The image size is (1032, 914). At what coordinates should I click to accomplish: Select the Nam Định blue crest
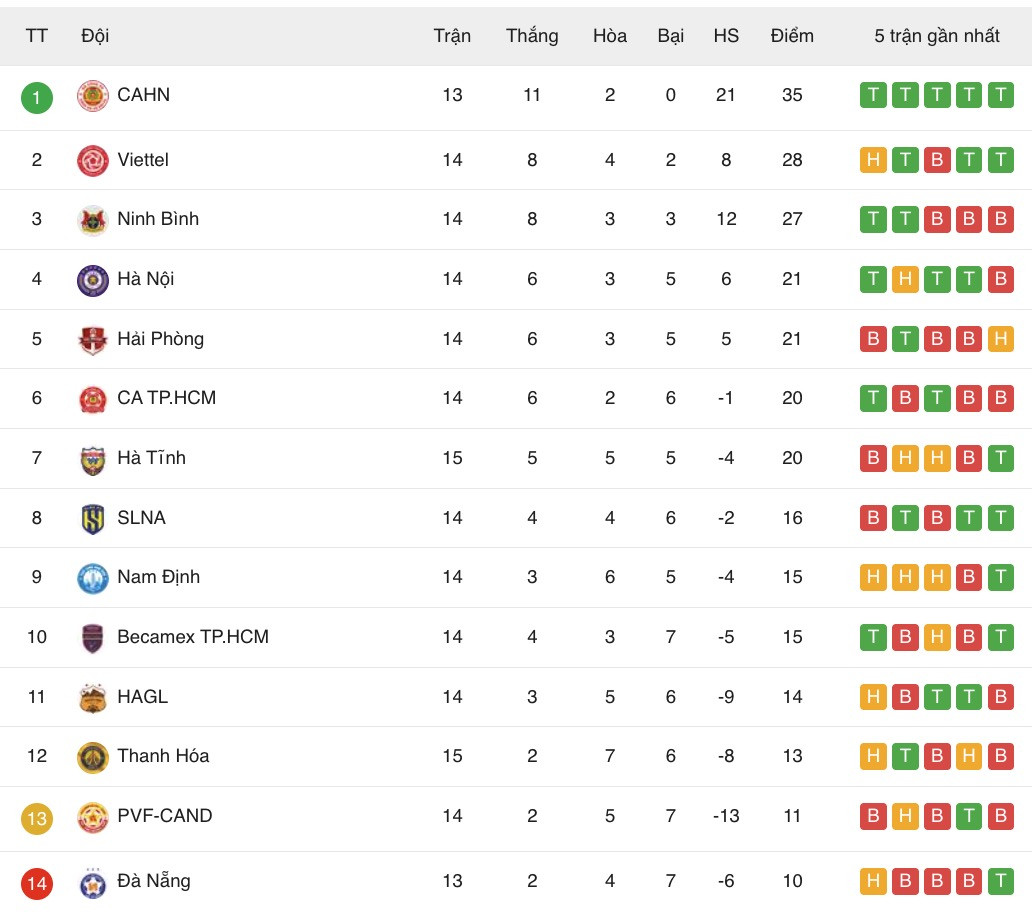coord(93,578)
